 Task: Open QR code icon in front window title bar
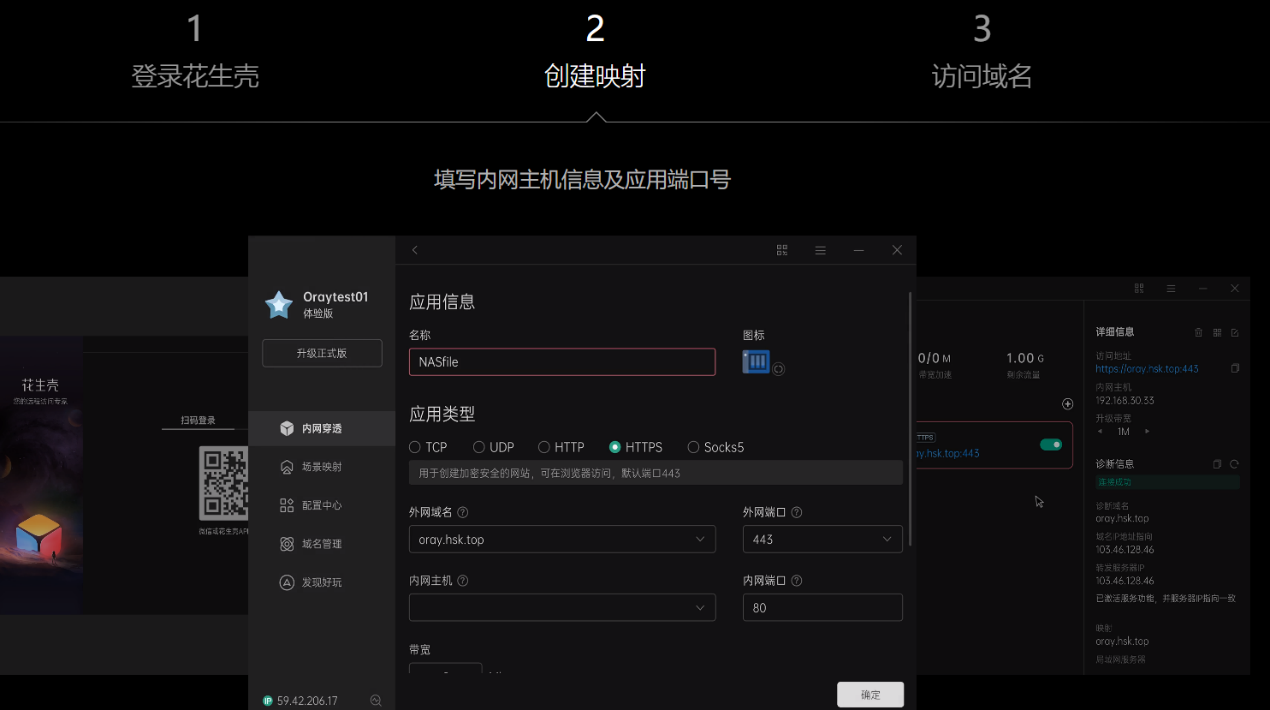coord(782,250)
